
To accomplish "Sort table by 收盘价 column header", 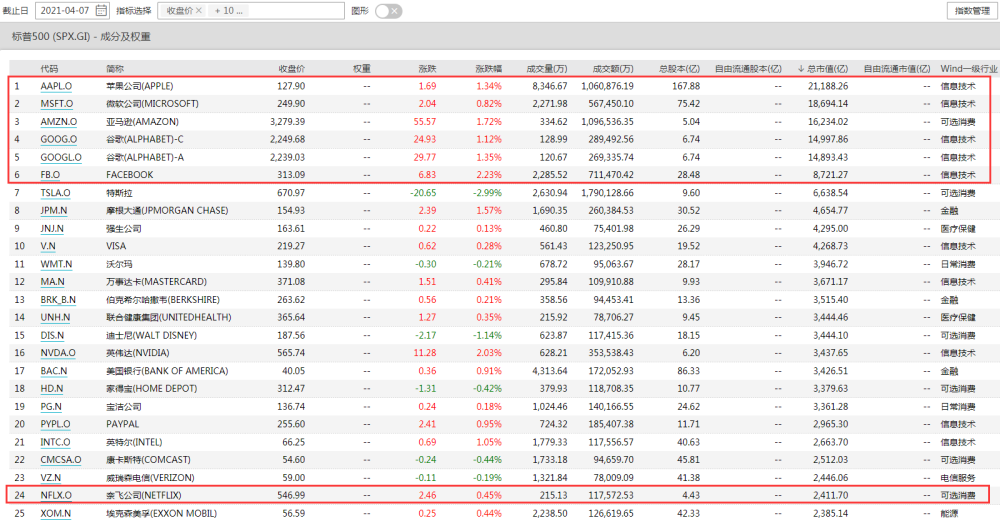I will 291,69.
